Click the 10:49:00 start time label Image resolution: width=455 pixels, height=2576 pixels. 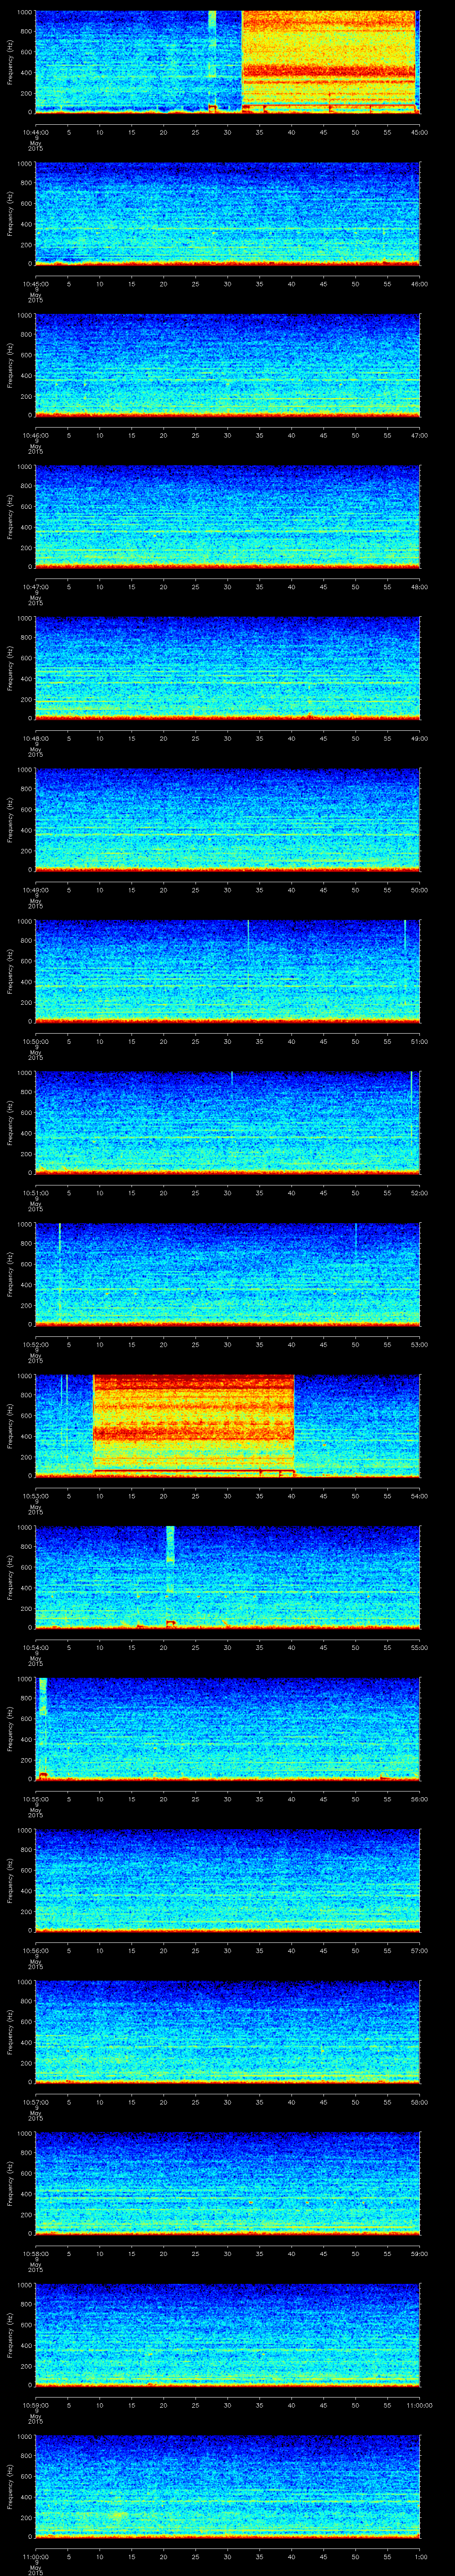pyautogui.click(x=35, y=890)
